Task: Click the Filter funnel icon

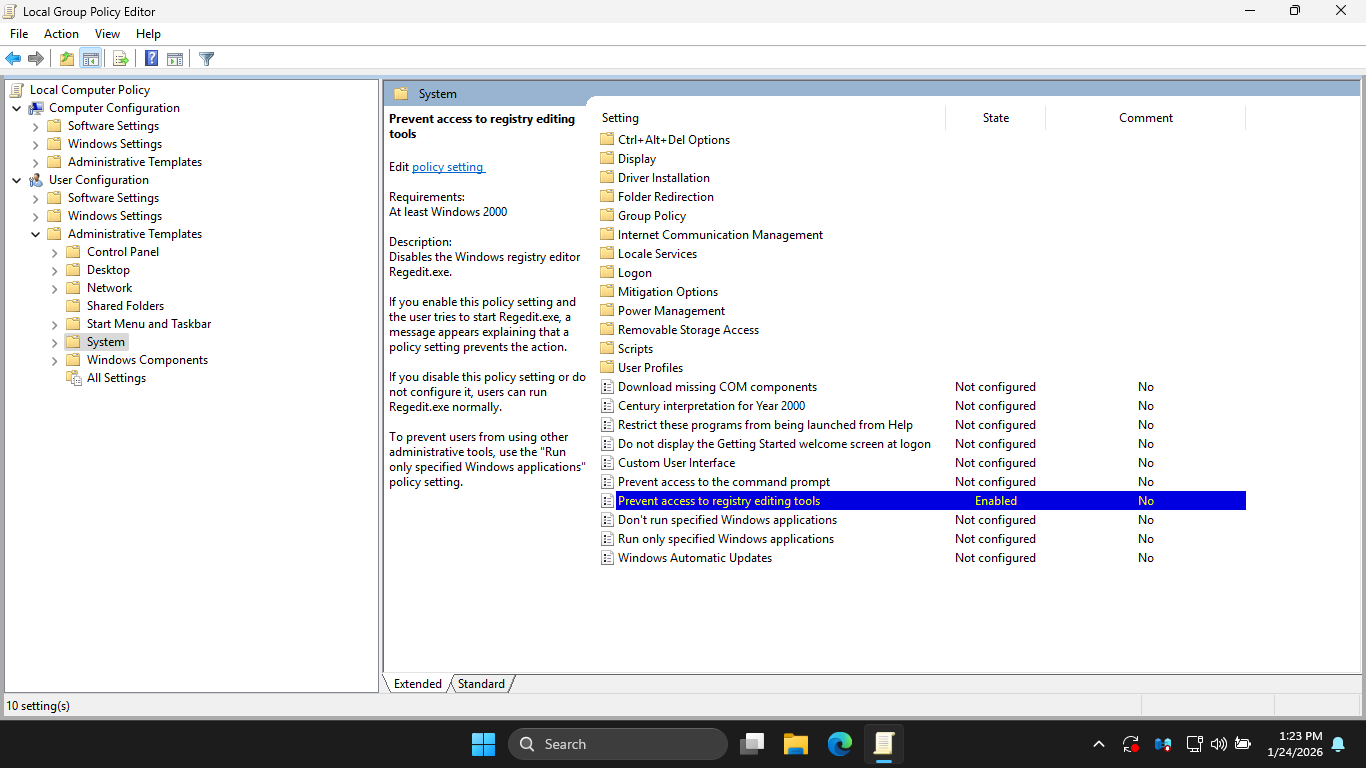Action: click(x=206, y=59)
